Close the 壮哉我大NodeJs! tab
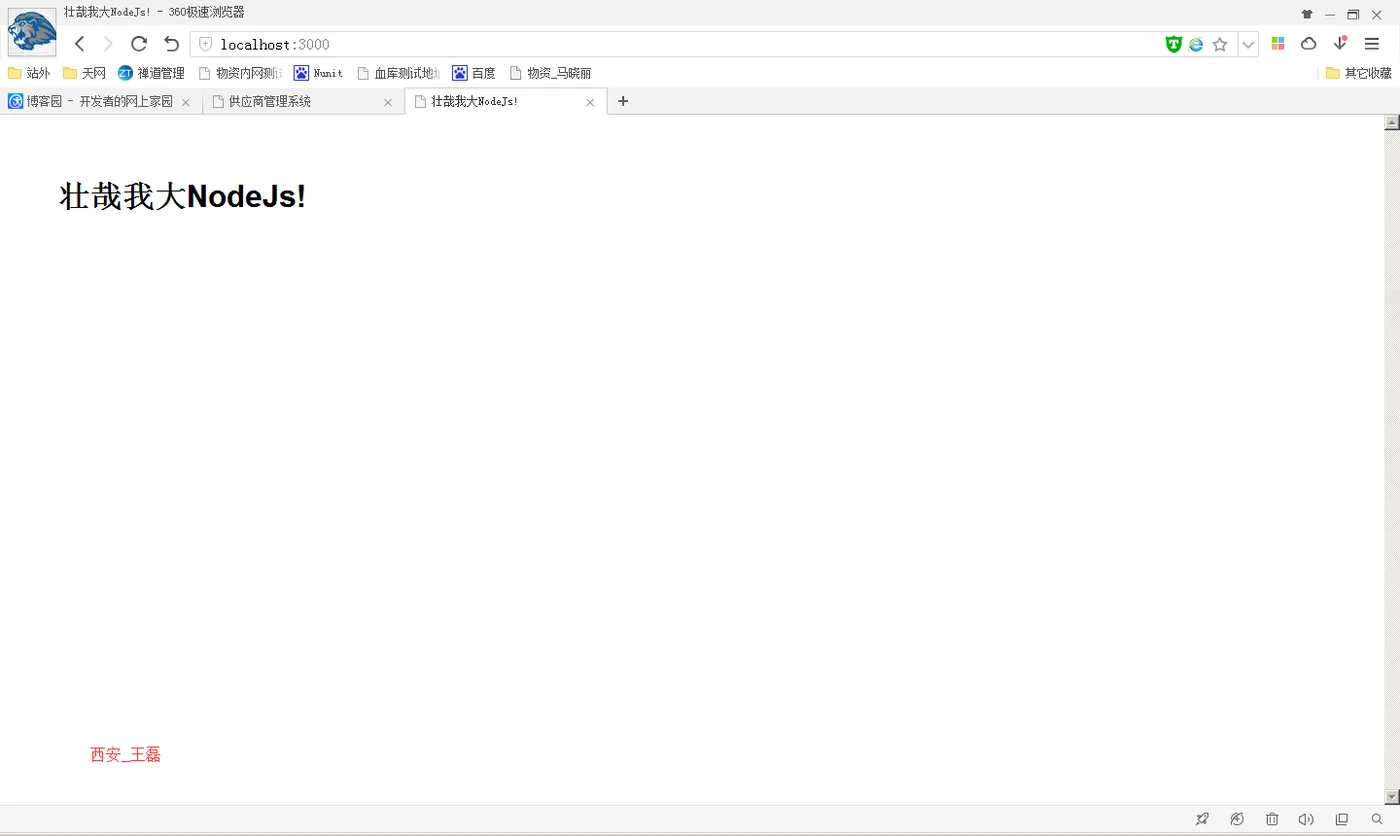This screenshot has width=1400, height=836. click(590, 102)
